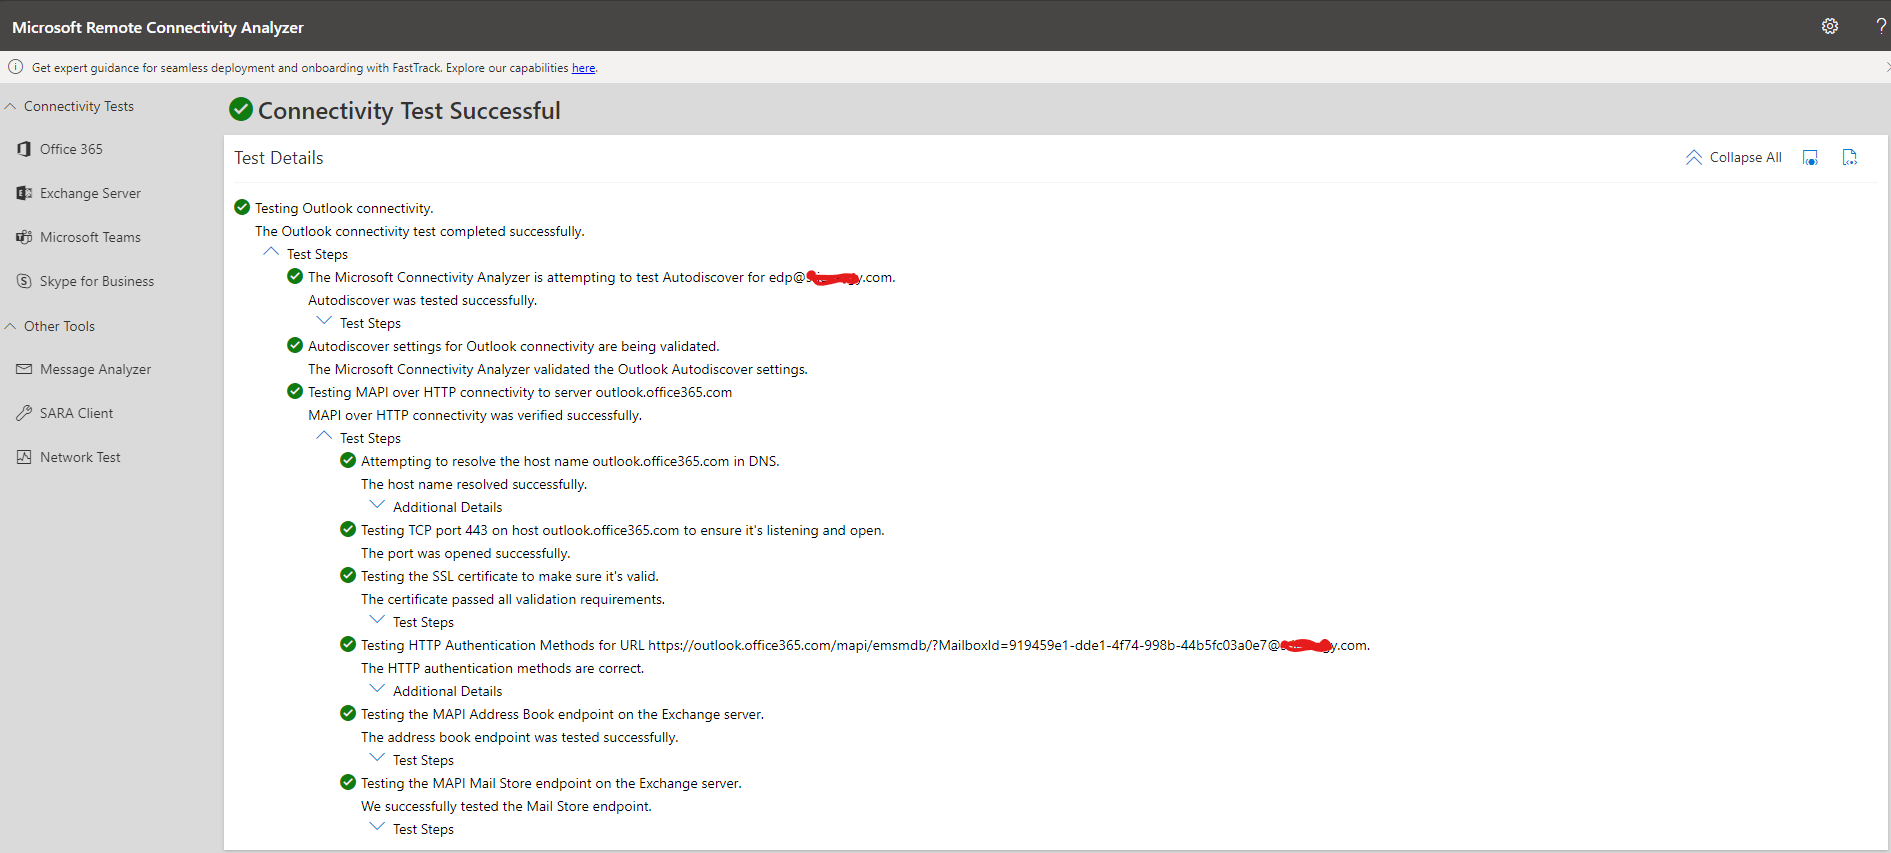Click the Collapse All double-chevron icon
Viewport: 1891px width, 853px height.
click(1694, 158)
